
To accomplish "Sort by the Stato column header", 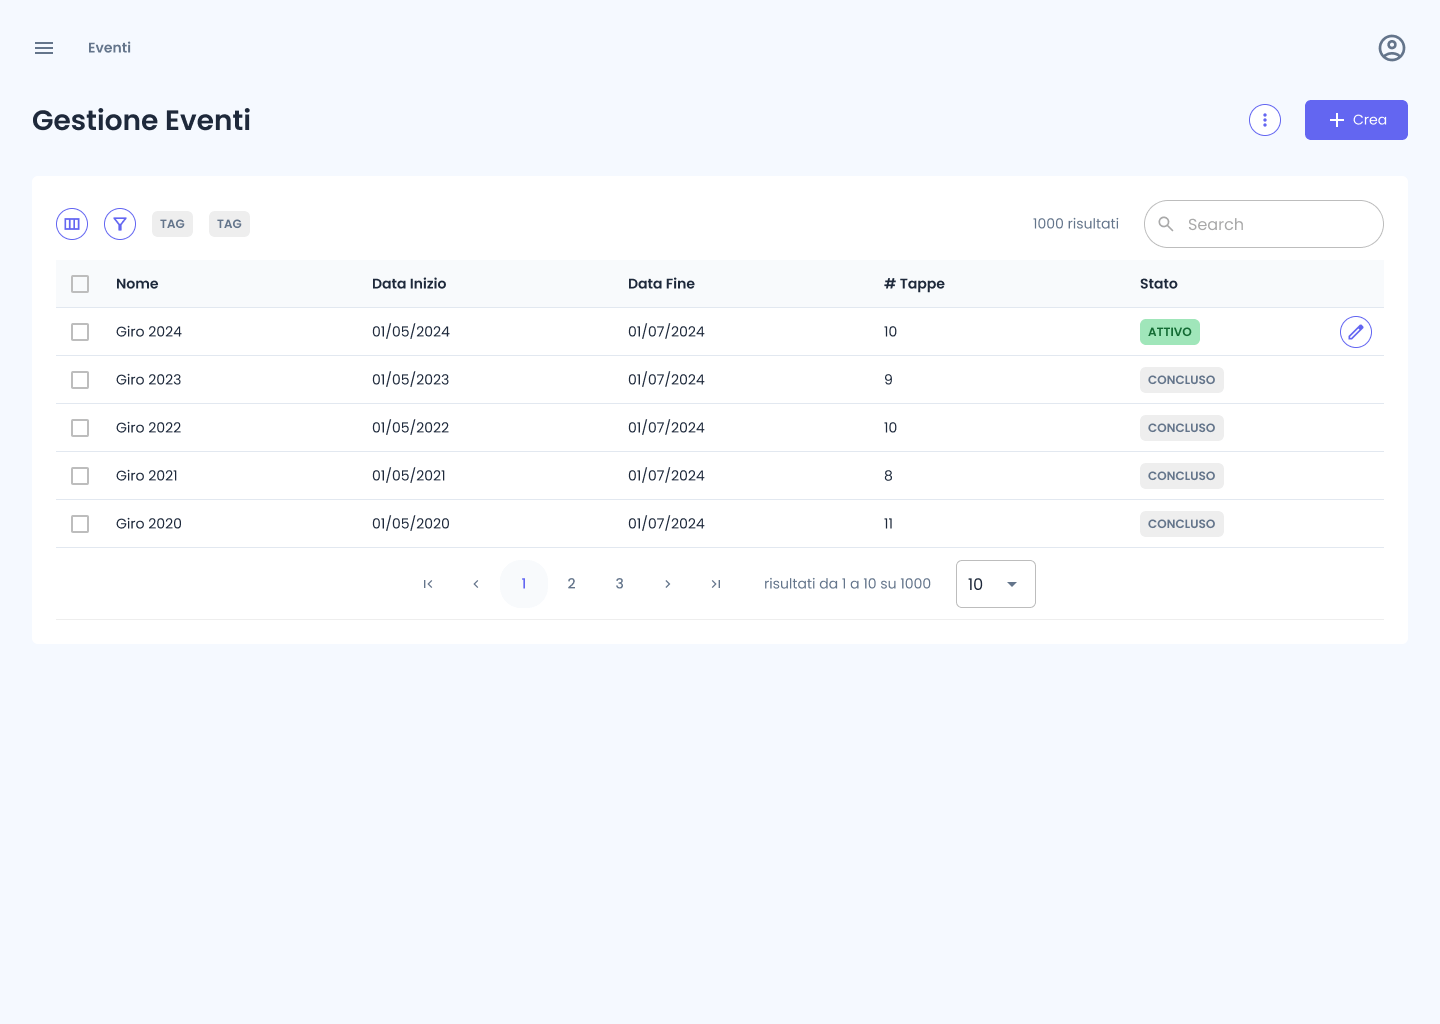I will (1159, 284).
